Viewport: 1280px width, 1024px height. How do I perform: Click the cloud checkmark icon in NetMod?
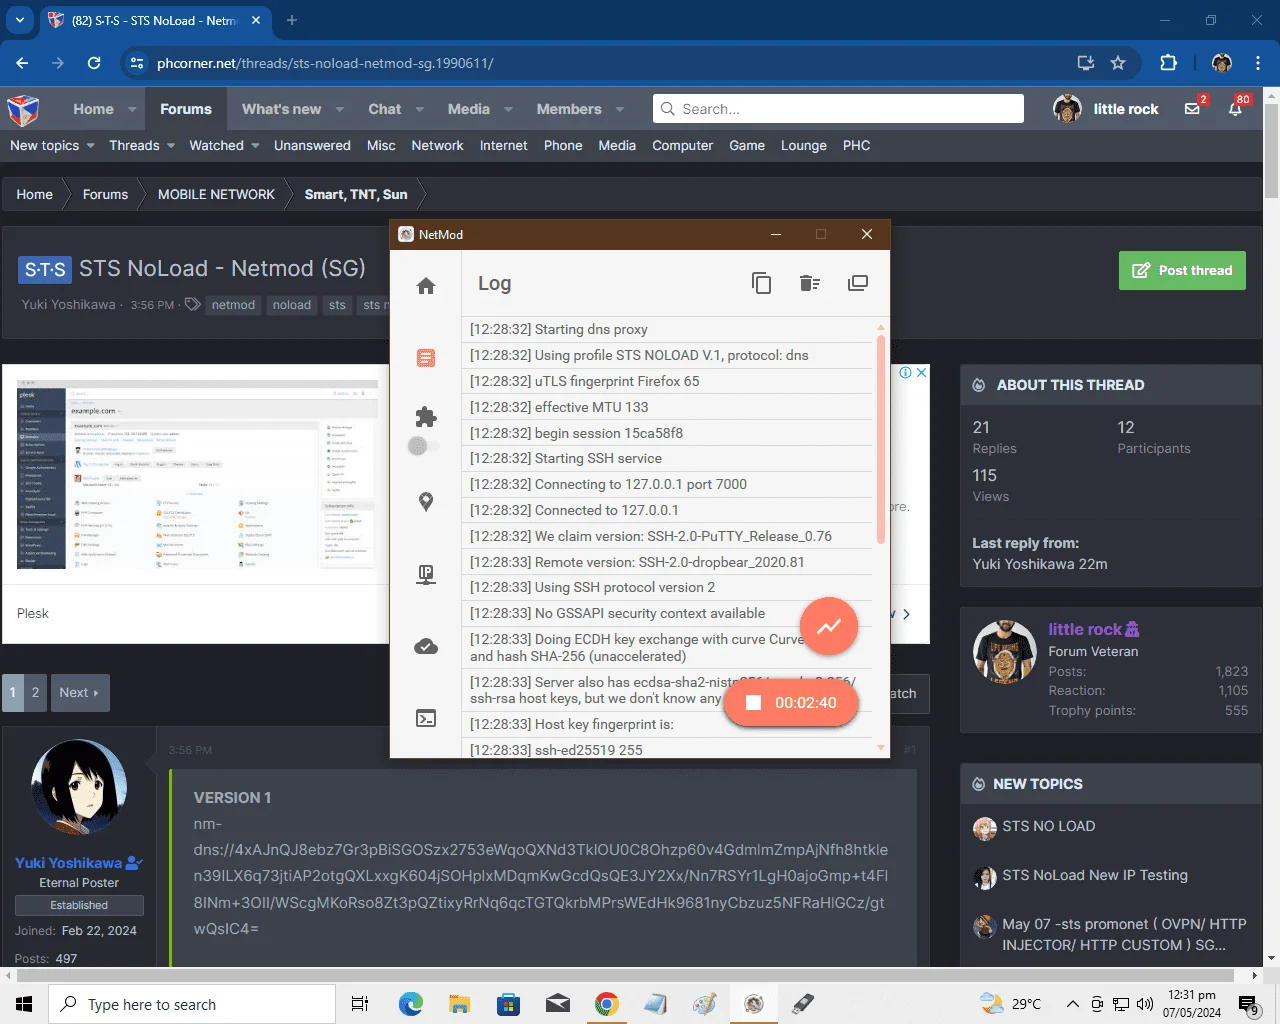(x=426, y=646)
